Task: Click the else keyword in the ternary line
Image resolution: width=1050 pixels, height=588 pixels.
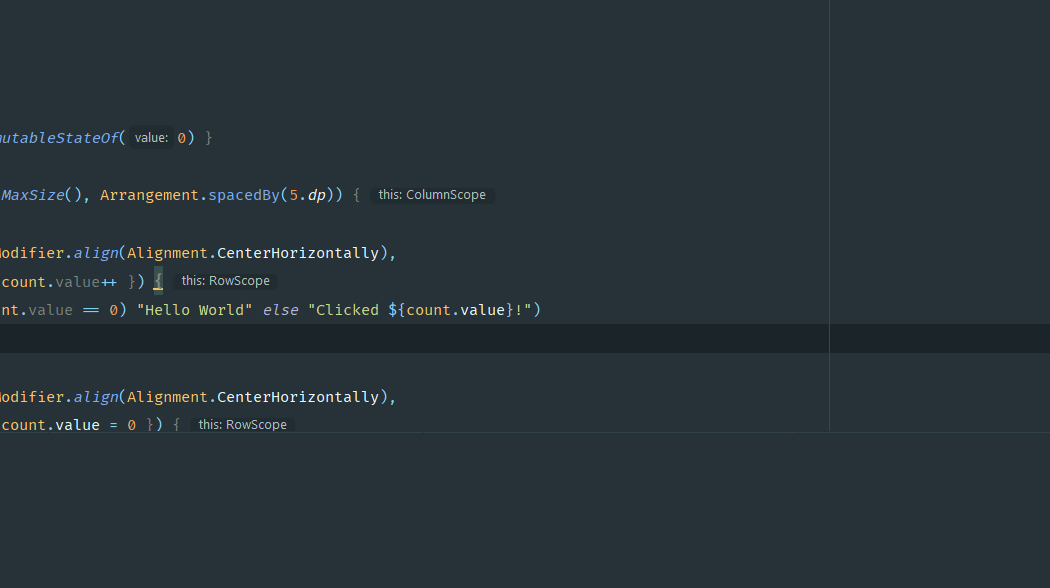Action: coord(280,309)
